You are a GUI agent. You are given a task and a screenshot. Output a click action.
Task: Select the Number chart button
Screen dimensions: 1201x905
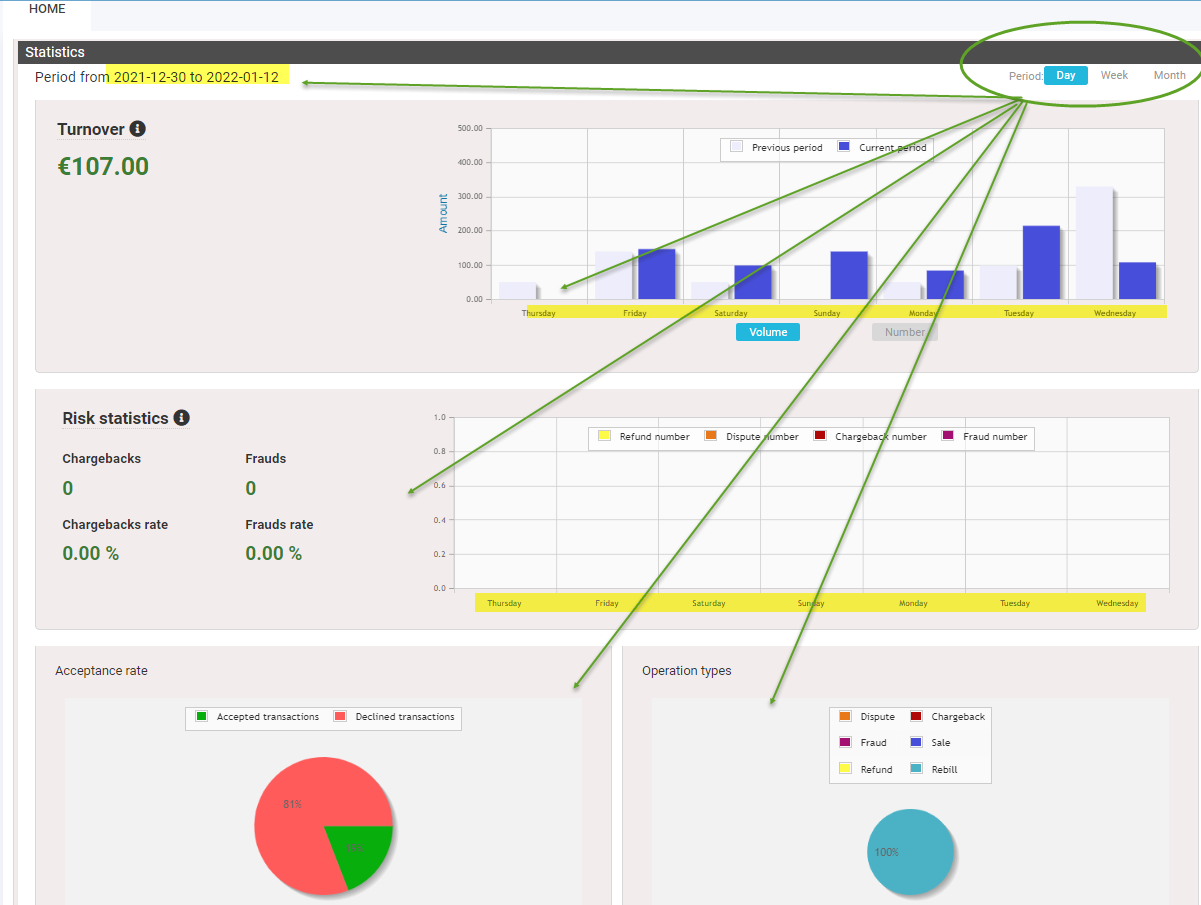904,332
